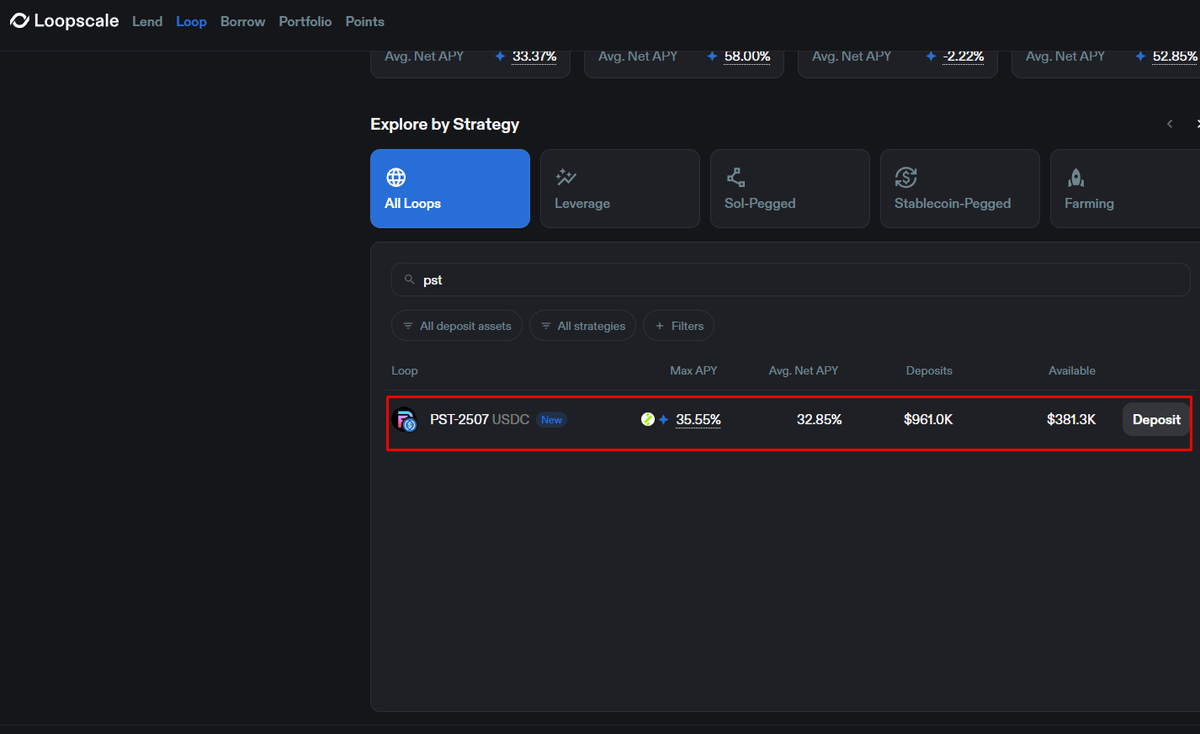Sort by the Deposits column header

coord(928,371)
